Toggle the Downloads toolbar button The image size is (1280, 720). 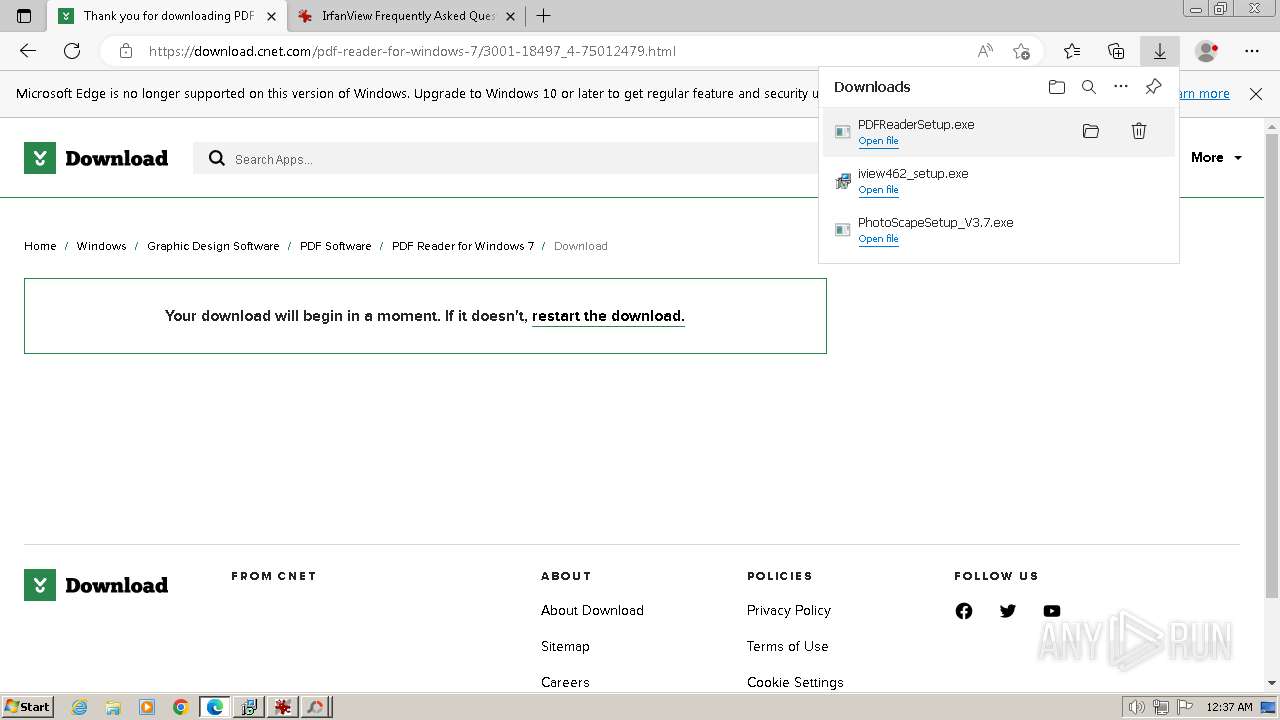click(1160, 51)
